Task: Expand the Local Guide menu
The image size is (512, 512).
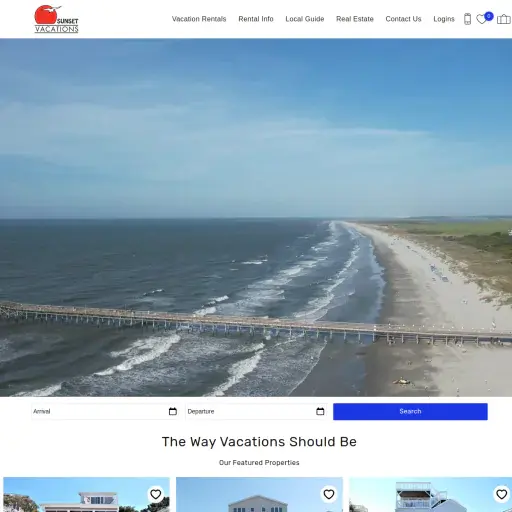Action: click(305, 19)
